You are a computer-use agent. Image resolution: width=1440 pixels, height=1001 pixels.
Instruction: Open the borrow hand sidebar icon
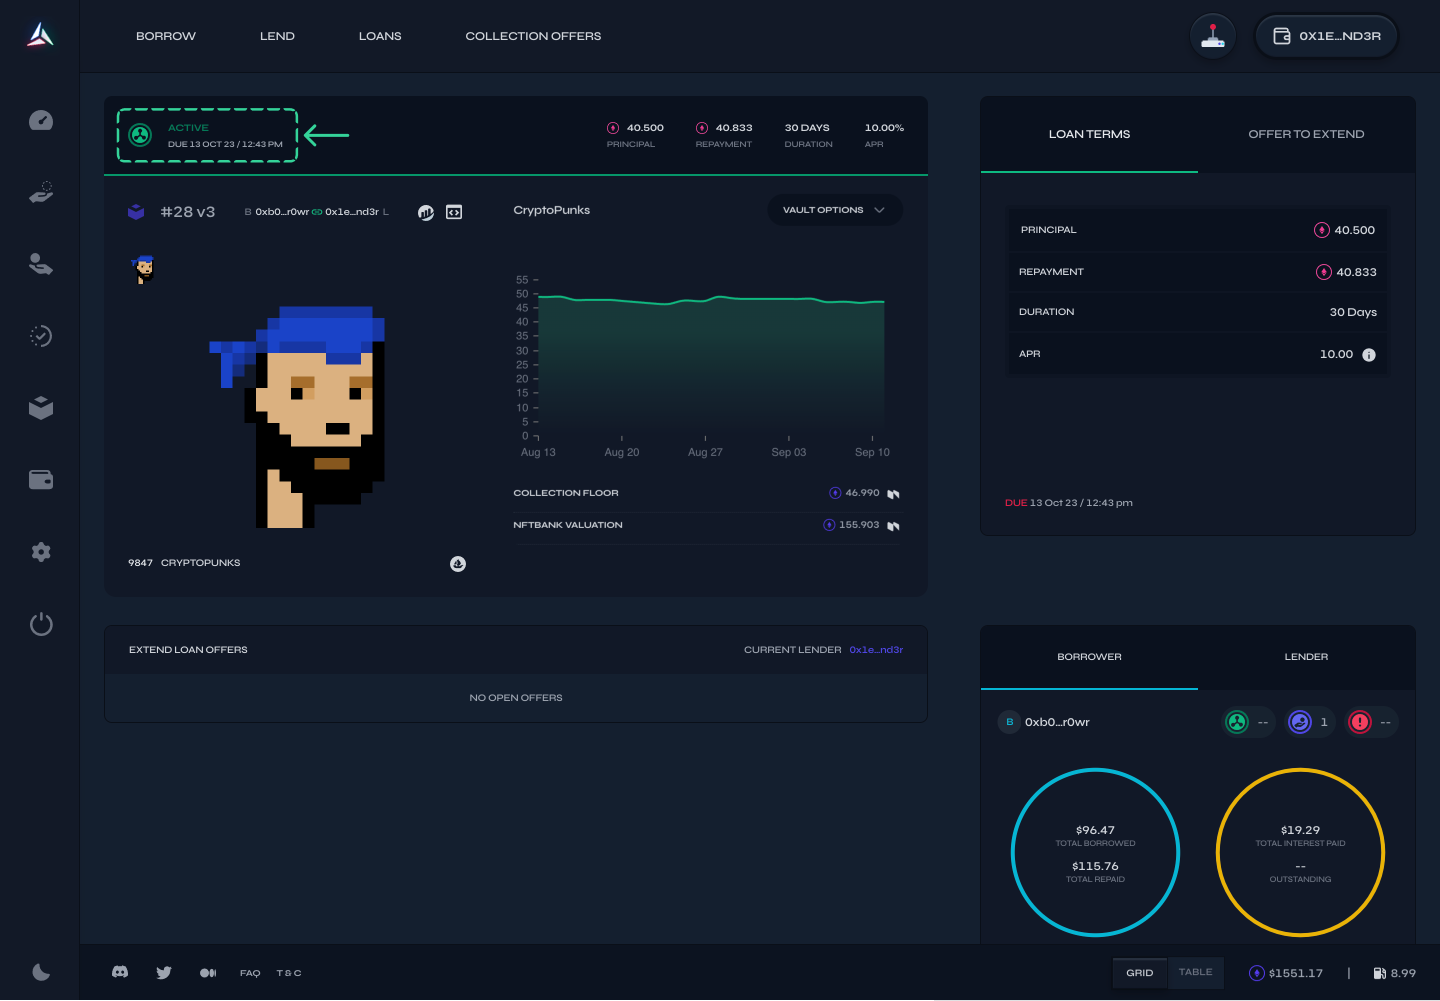(41, 192)
